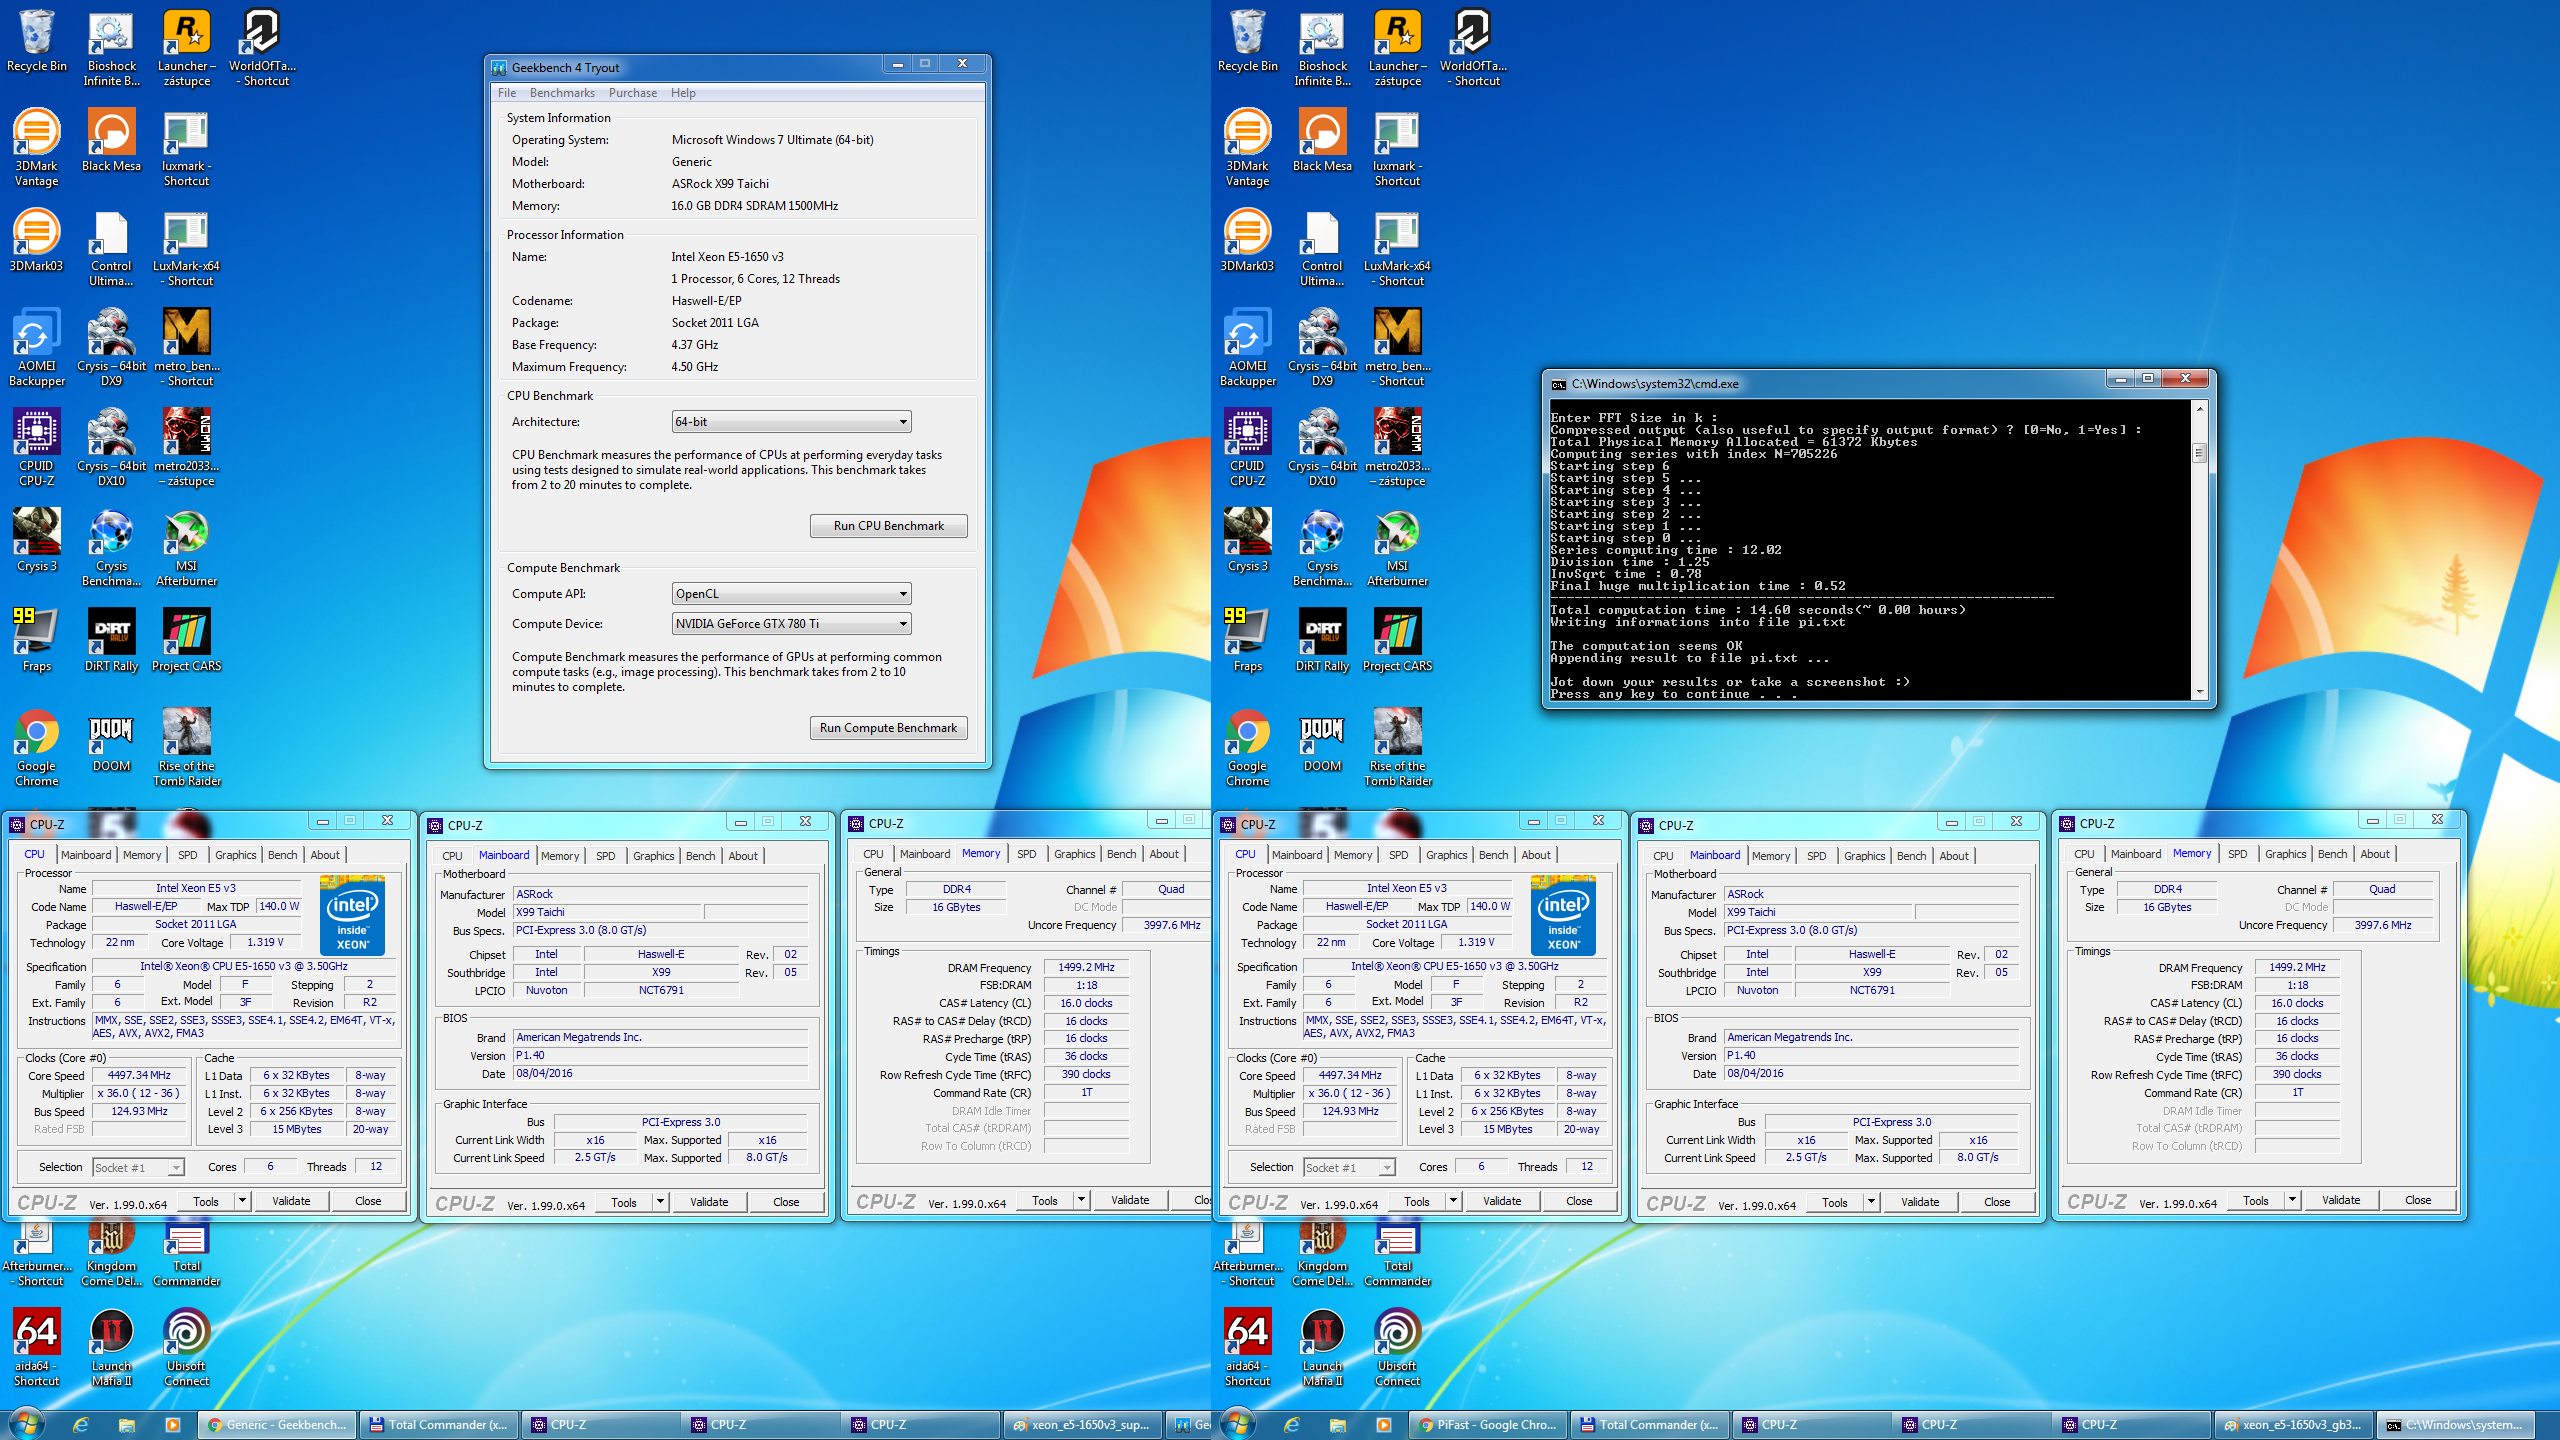The width and height of the screenshot is (2560, 1440).
Task: Switch to SPD tab in leftmost CPU-Z
Action: (x=188, y=855)
